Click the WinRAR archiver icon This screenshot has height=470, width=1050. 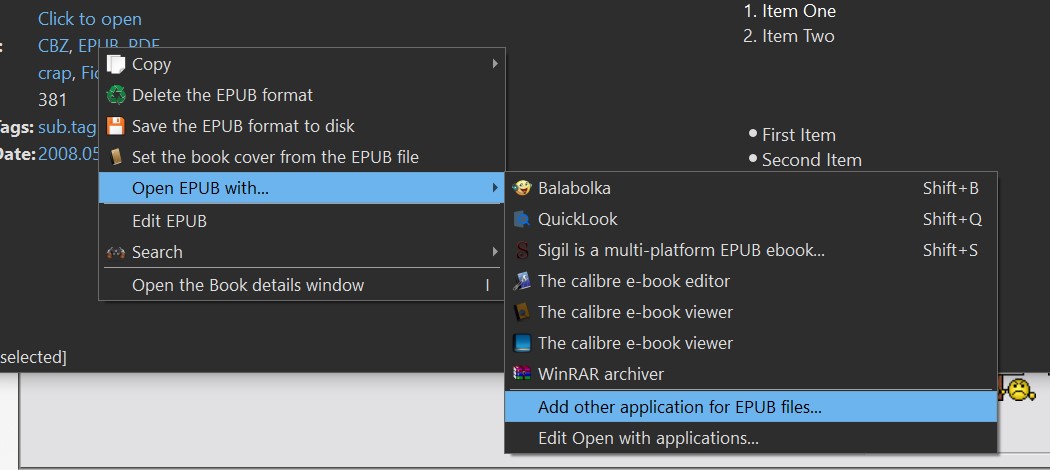pyautogui.click(x=522, y=374)
